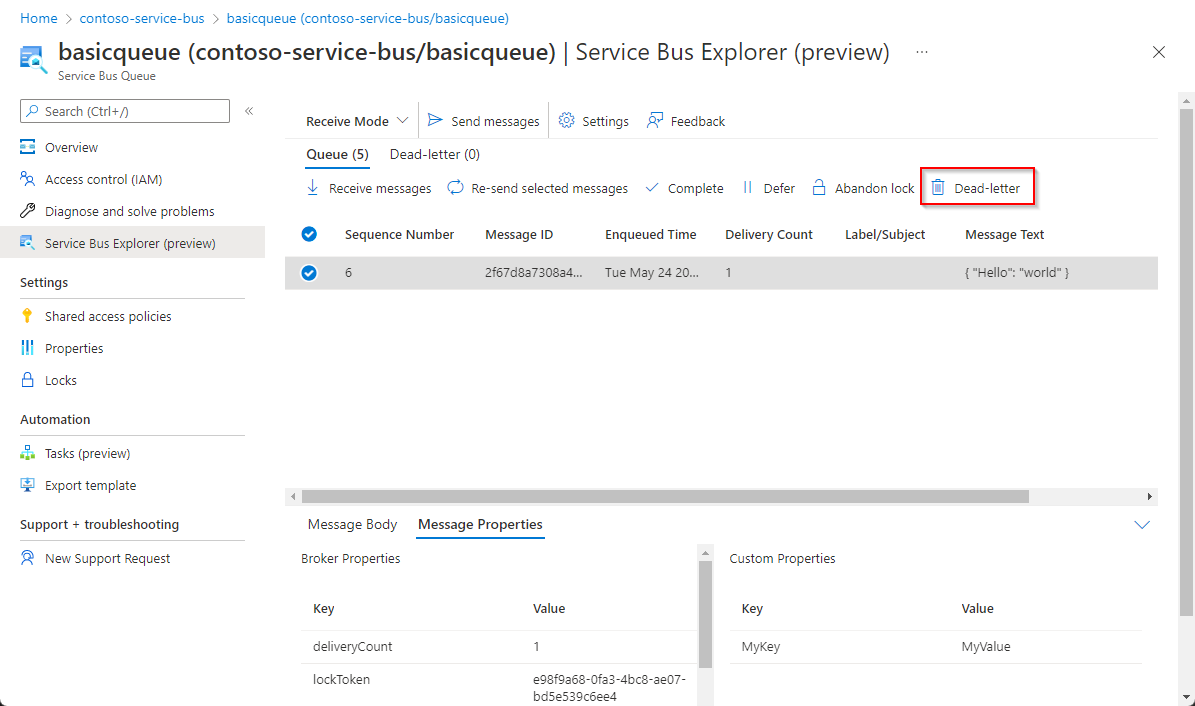Sort by the Sequence Number column header
1195x706 pixels.
tap(399, 235)
